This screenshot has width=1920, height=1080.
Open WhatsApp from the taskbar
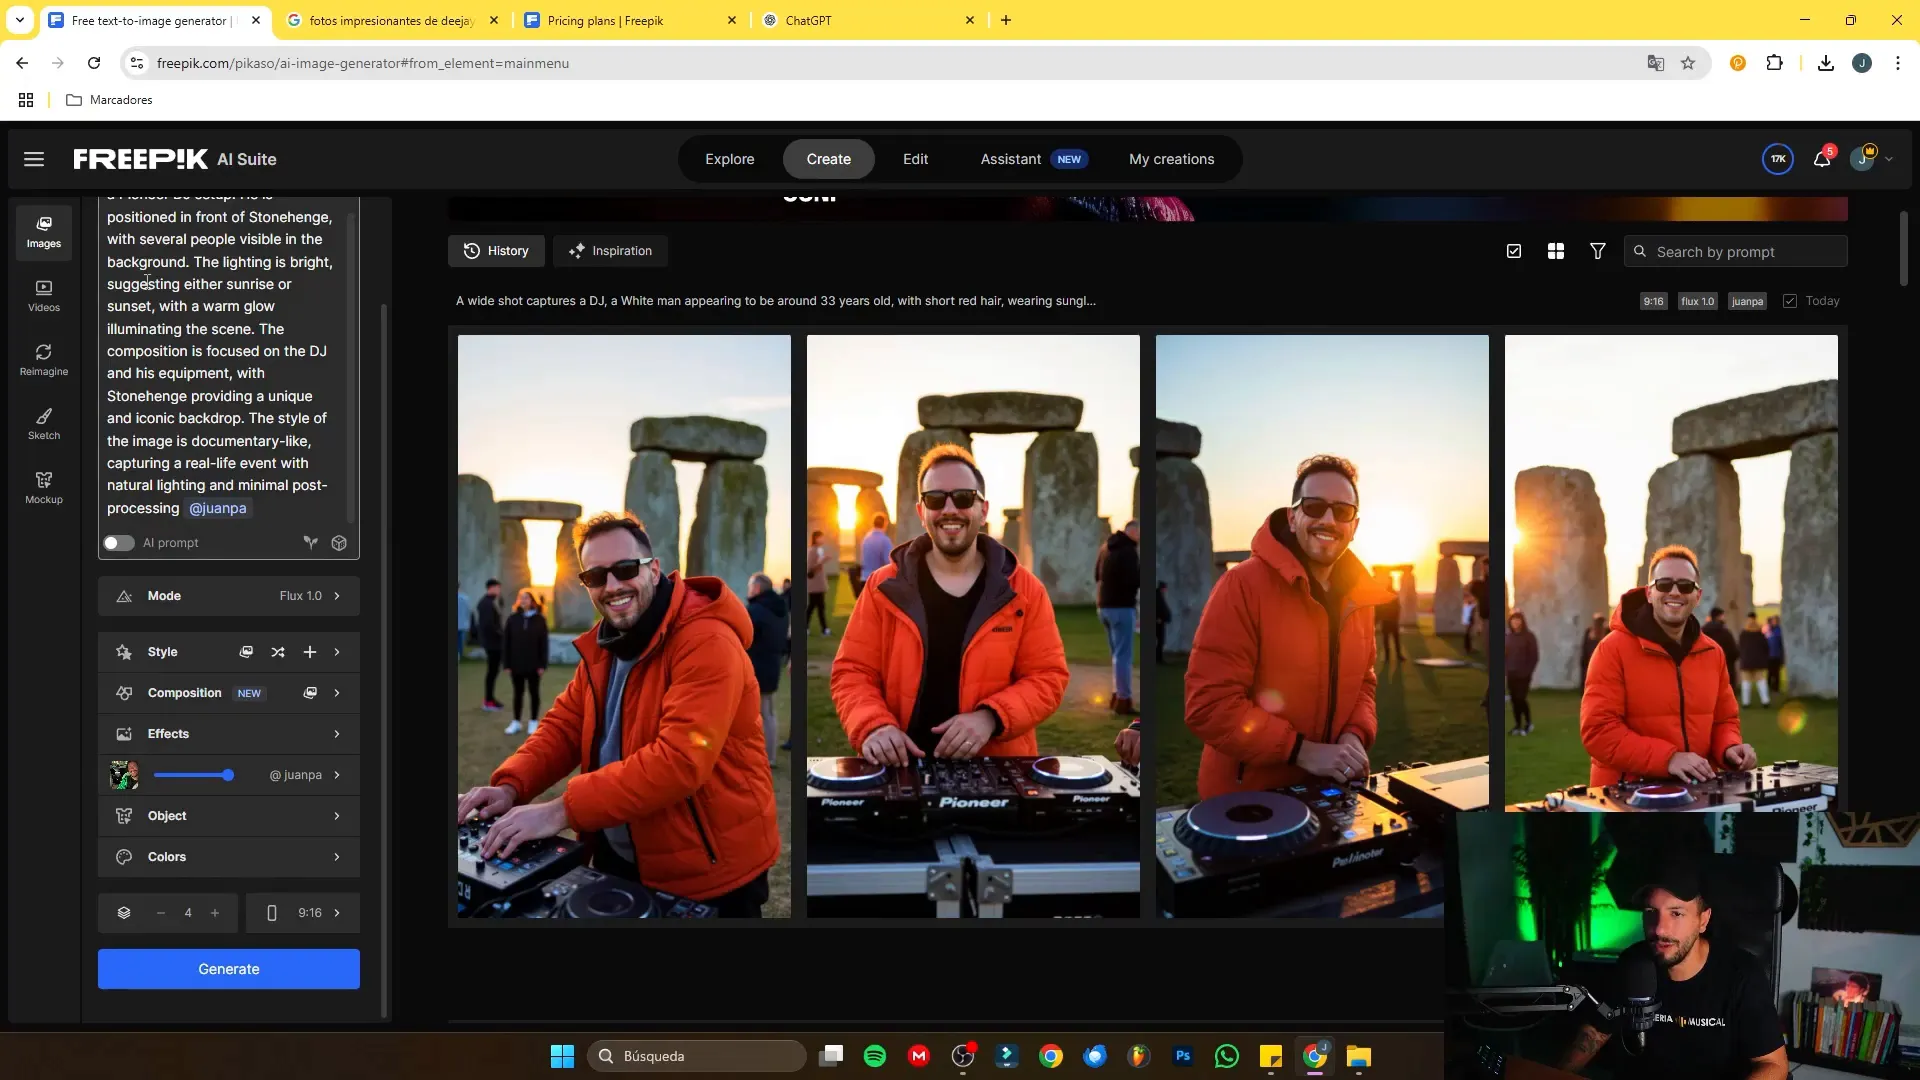point(1227,1056)
